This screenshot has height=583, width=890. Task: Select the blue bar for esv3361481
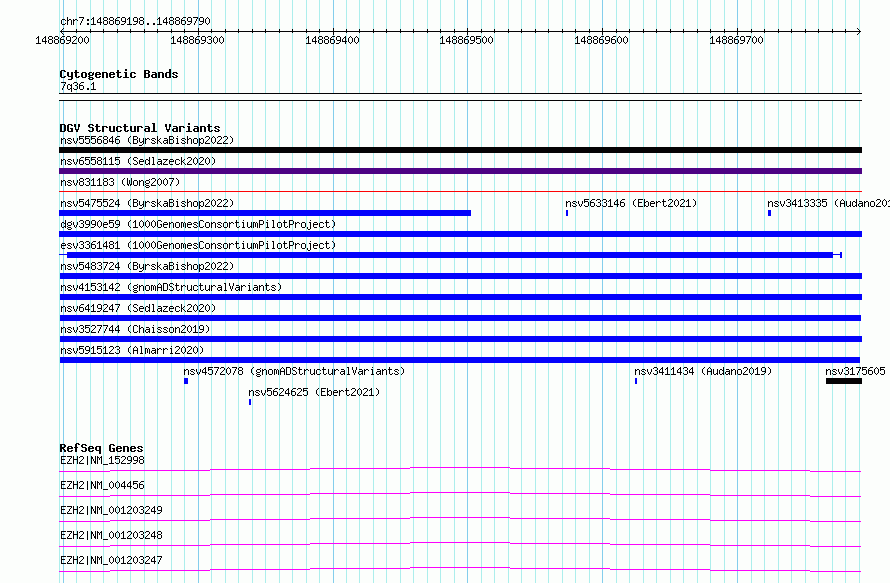pyautogui.click(x=450, y=255)
